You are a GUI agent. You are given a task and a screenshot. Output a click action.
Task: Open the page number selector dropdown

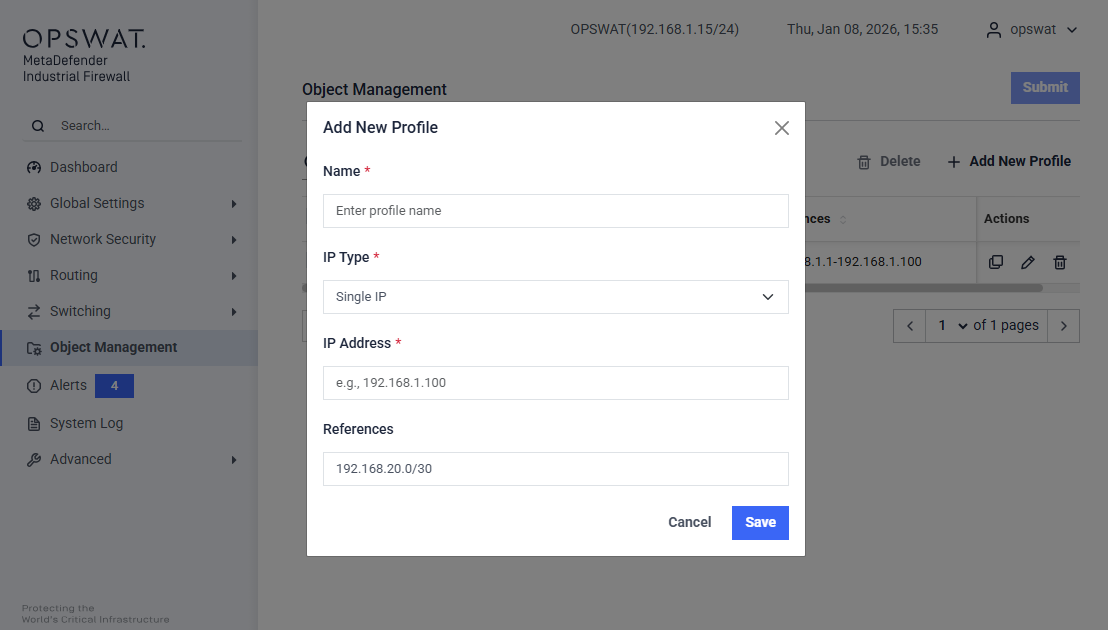[x=949, y=326]
